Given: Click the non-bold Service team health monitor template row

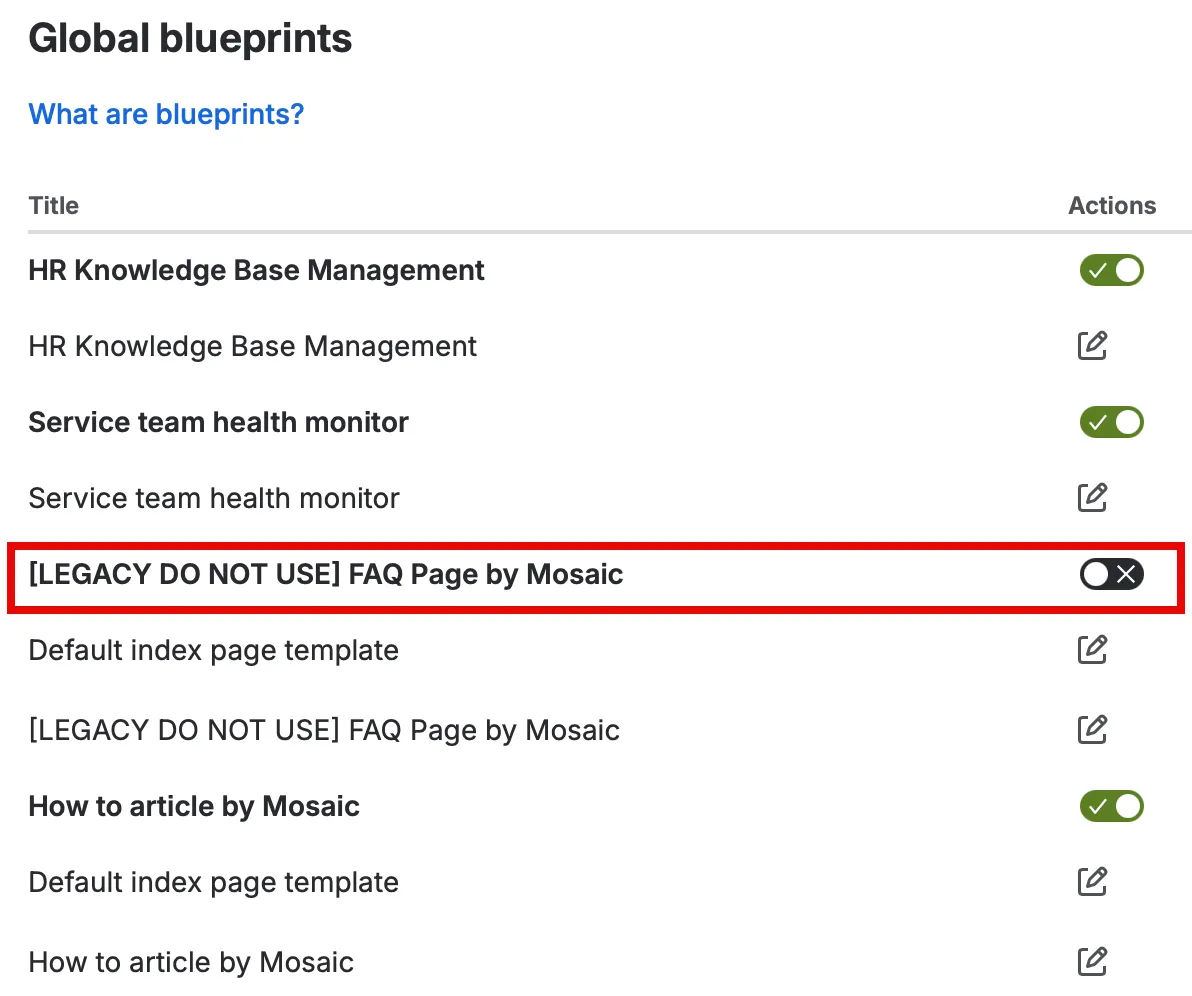Looking at the screenshot, I should (214, 498).
